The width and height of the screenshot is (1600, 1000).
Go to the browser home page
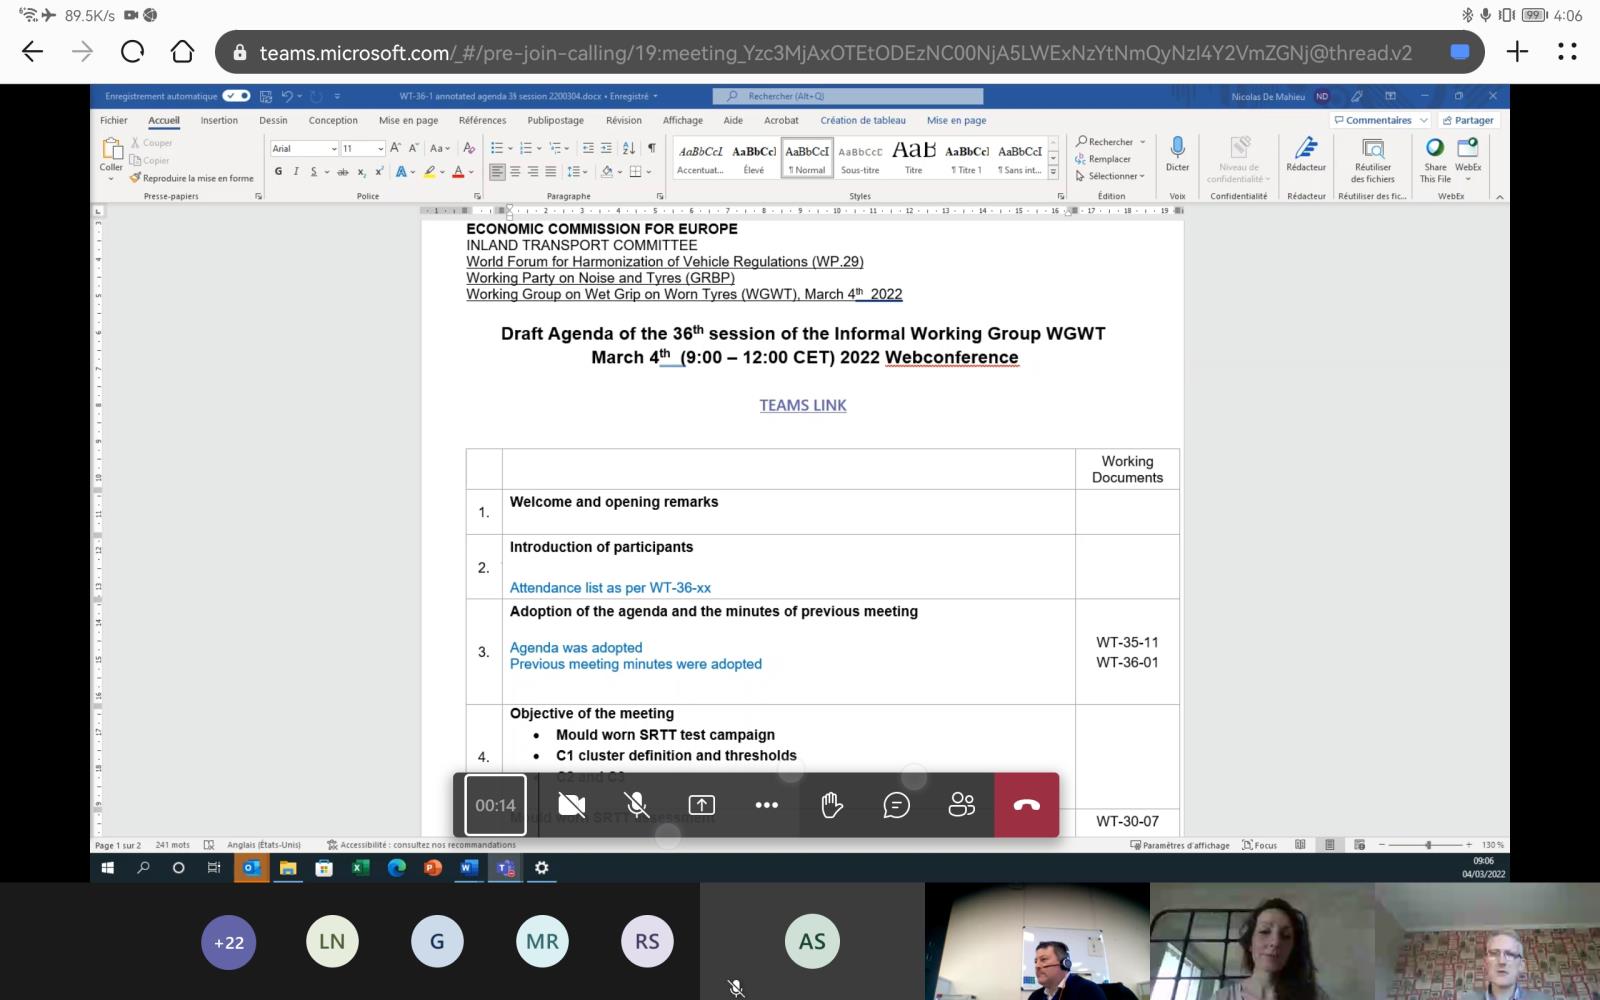(x=182, y=52)
